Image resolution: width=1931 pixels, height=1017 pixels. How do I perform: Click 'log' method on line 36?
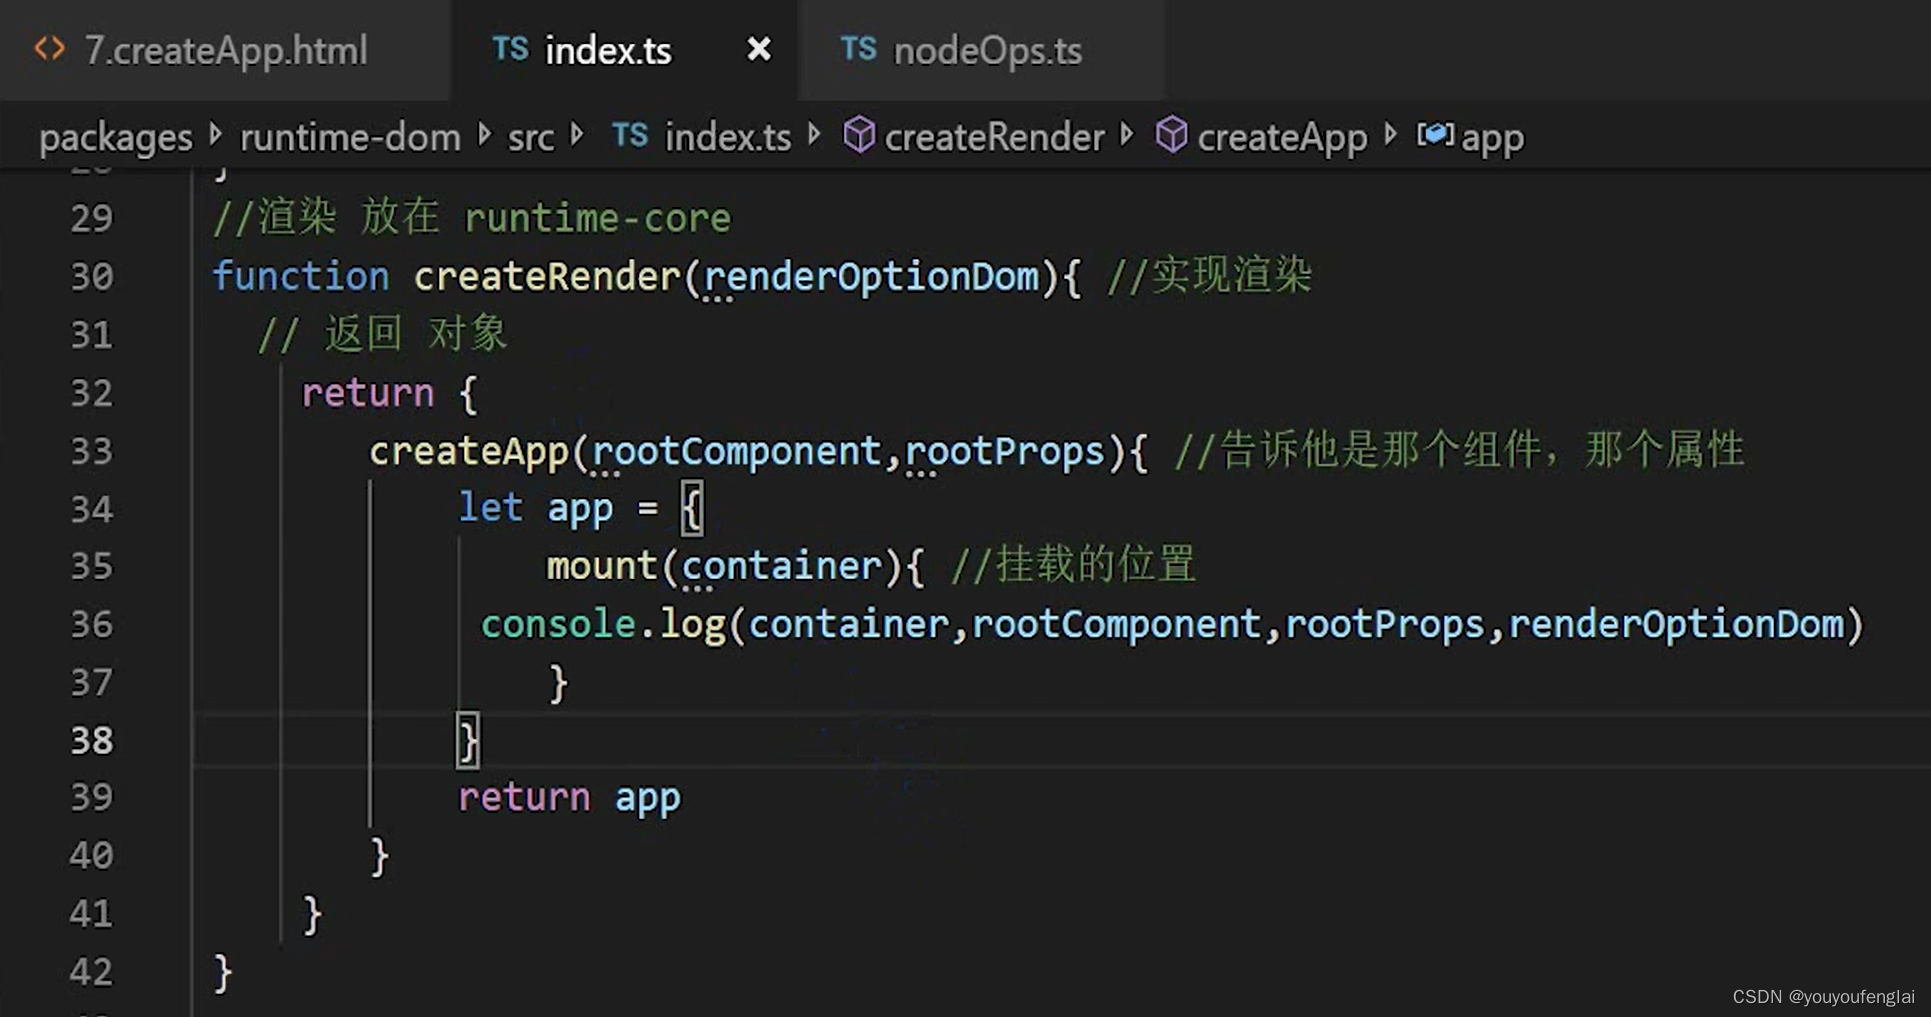click(692, 625)
